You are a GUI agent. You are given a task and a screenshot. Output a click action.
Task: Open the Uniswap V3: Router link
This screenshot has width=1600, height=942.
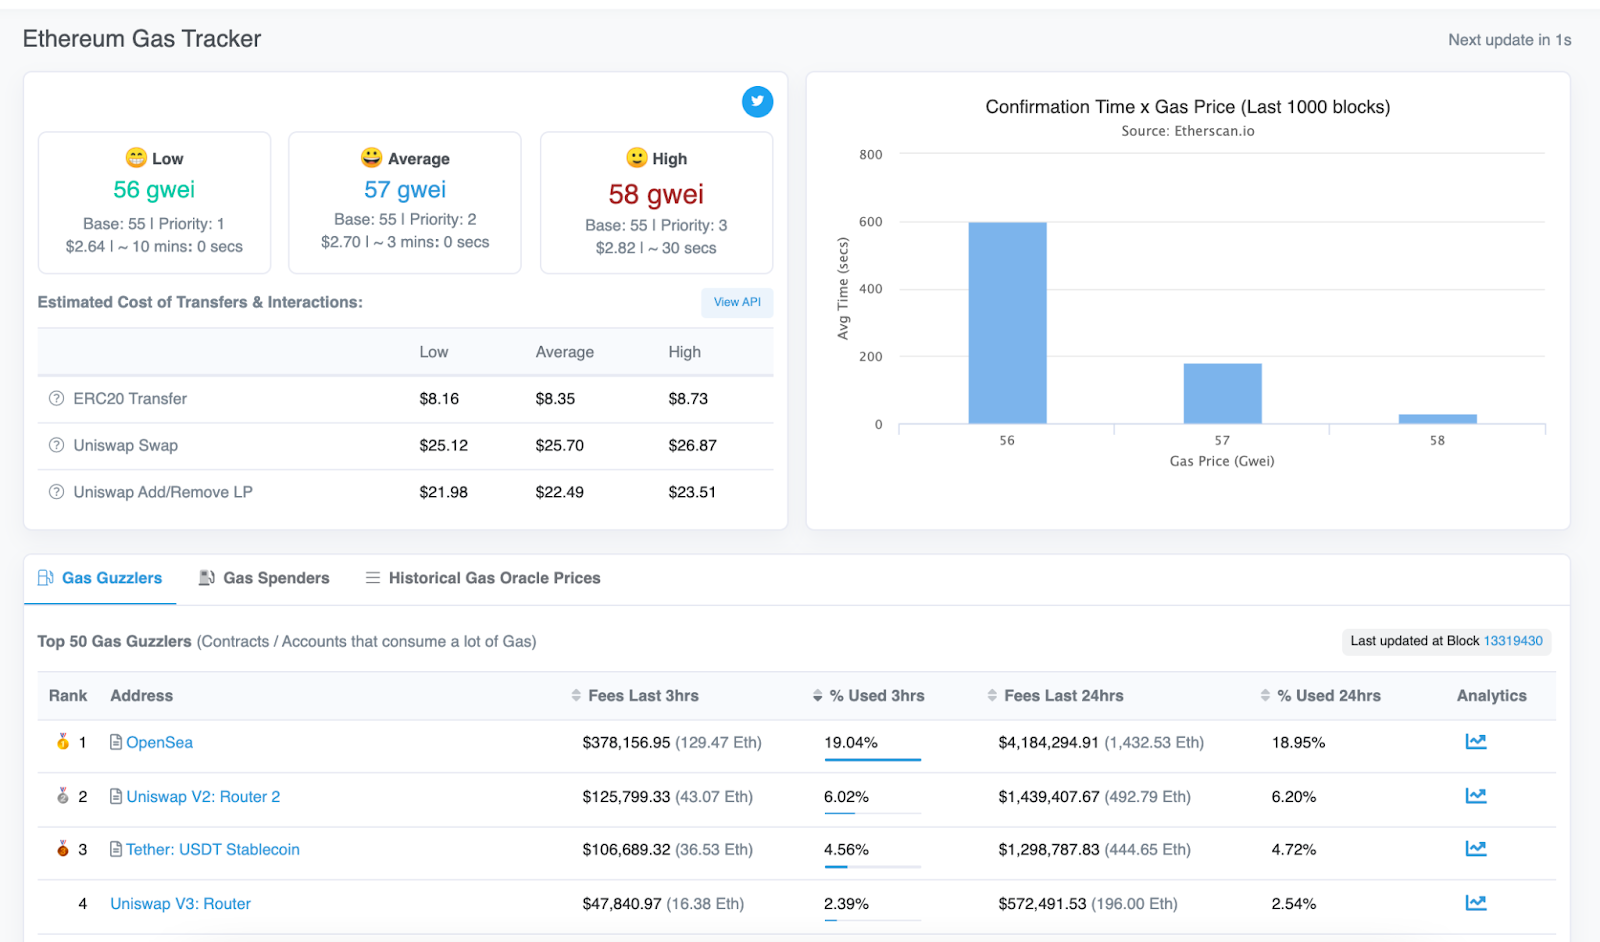pos(180,904)
